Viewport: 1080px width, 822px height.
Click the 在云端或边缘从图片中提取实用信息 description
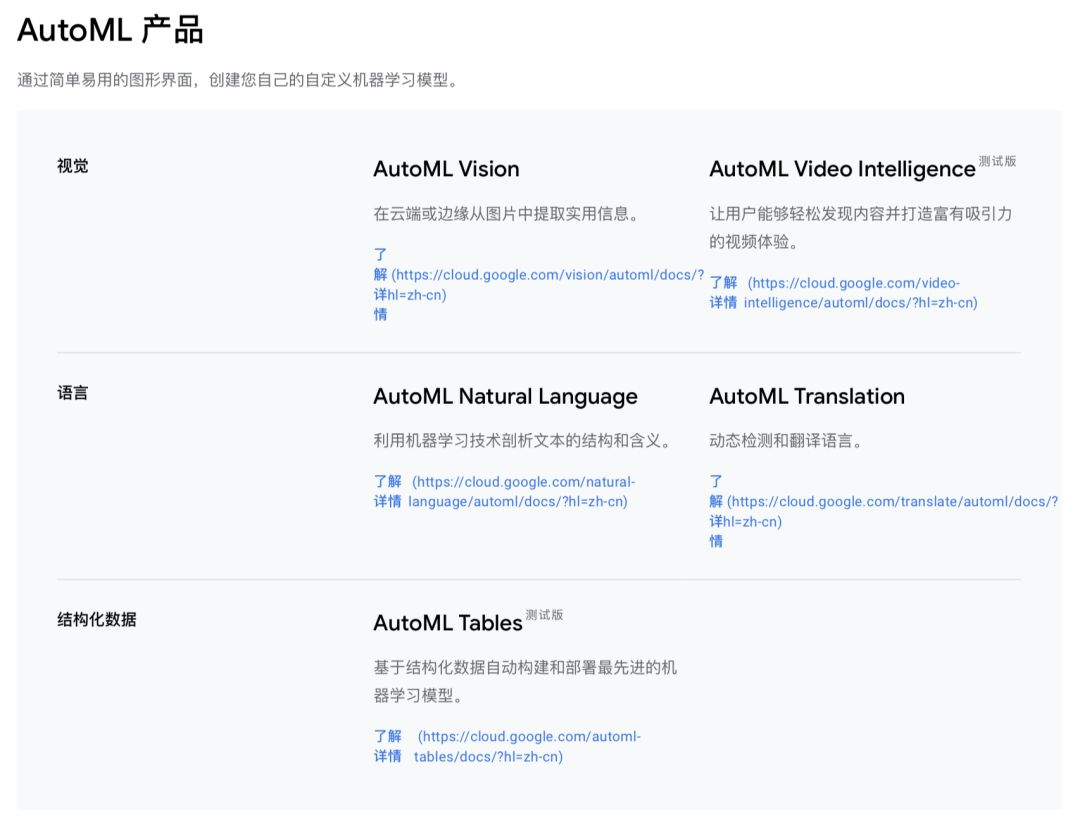506,214
